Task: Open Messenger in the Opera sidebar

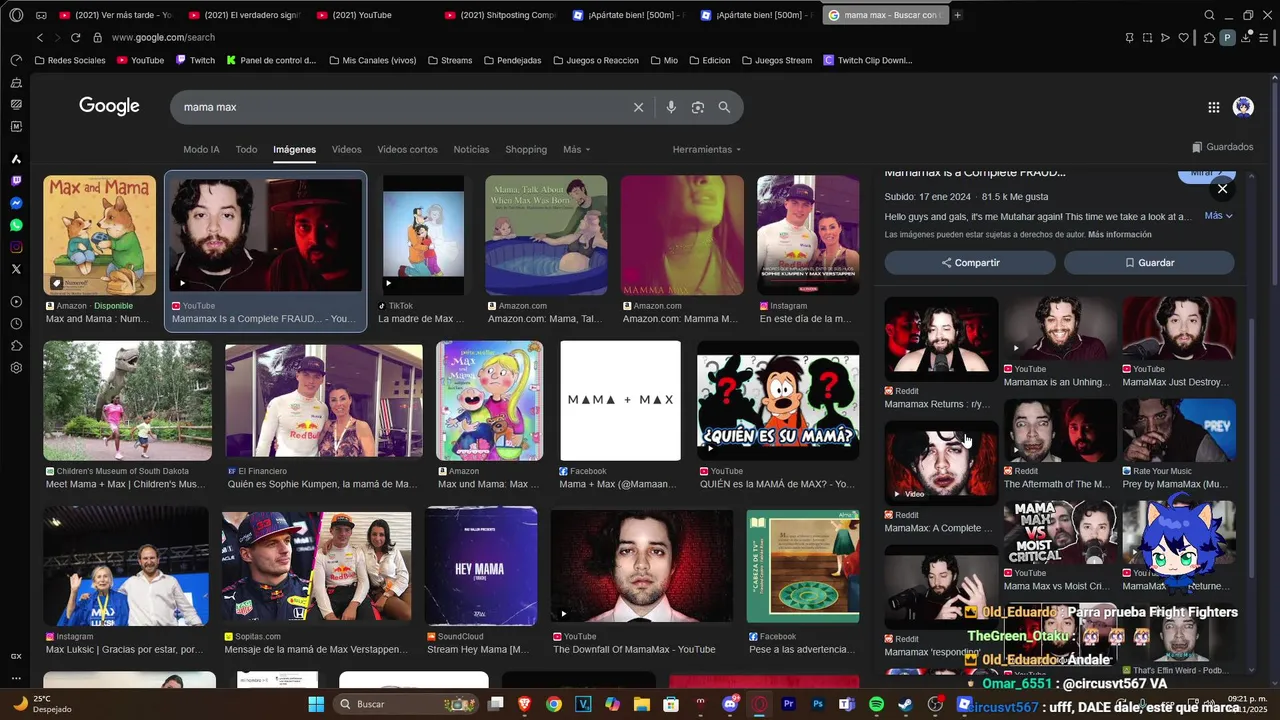Action: tap(16, 203)
